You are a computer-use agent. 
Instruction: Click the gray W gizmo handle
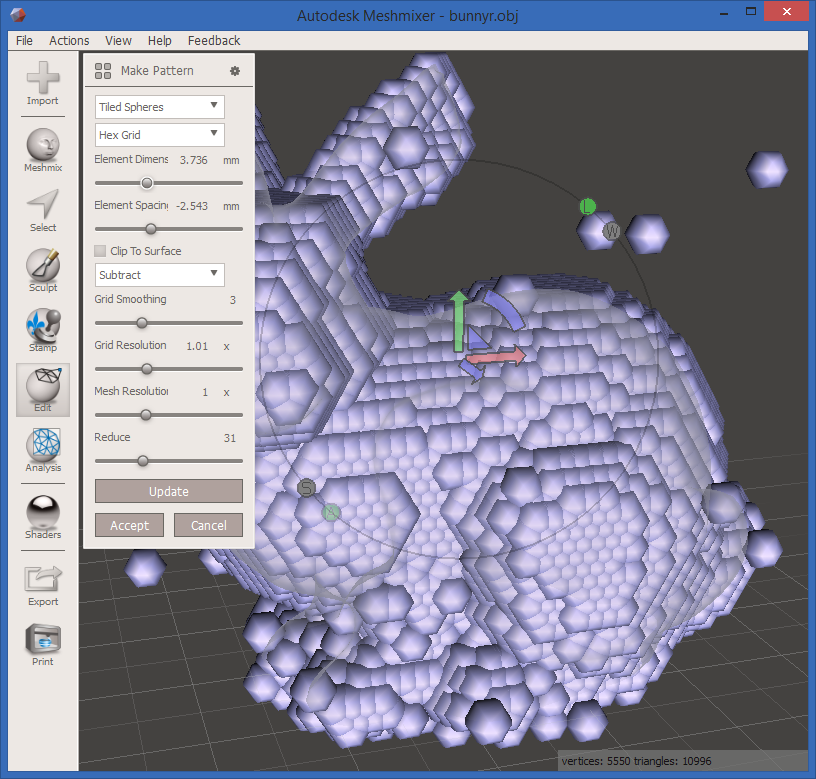click(611, 231)
